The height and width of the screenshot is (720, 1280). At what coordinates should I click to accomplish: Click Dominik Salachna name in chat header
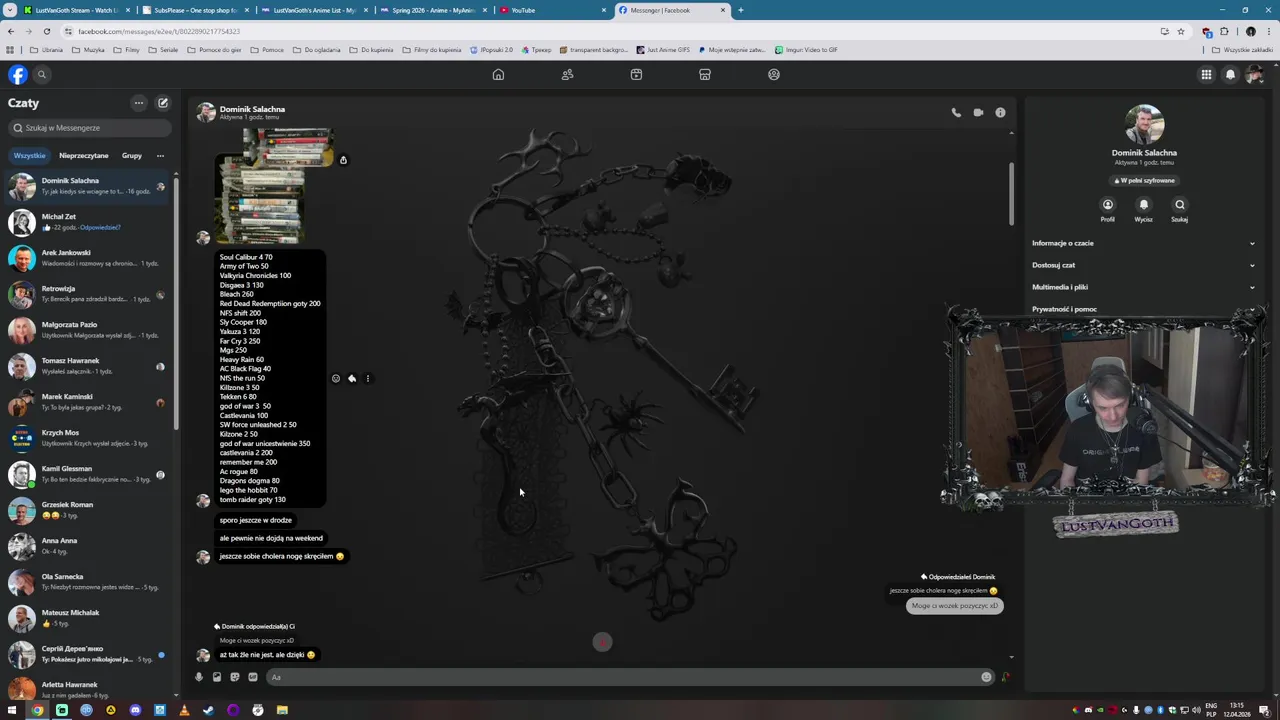pyautogui.click(x=252, y=109)
